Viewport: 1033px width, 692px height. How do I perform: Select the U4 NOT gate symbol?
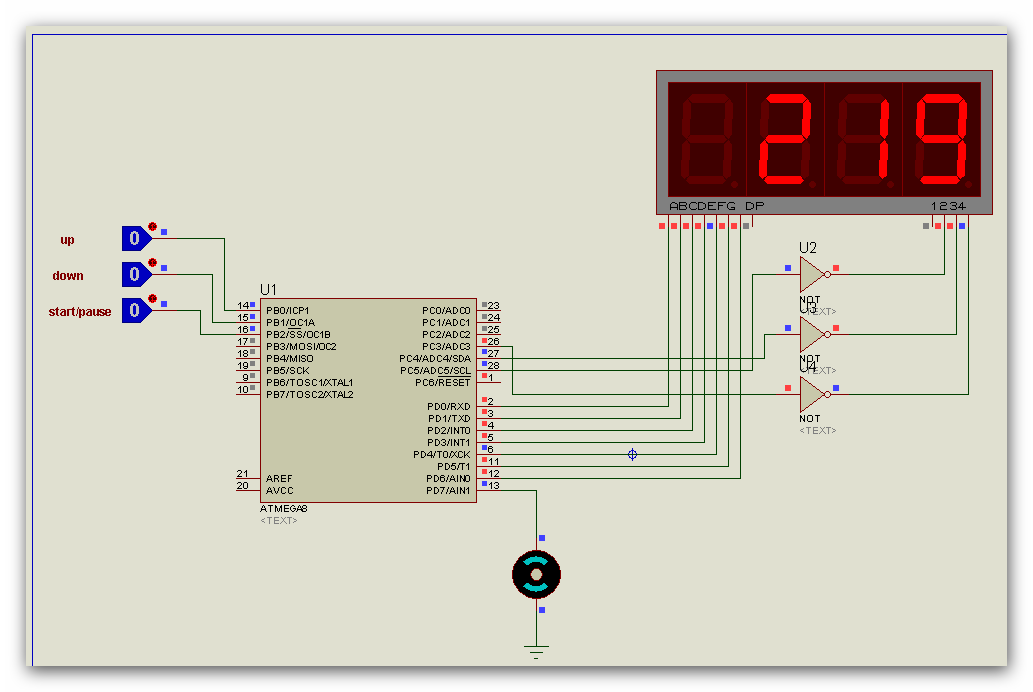click(x=813, y=395)
